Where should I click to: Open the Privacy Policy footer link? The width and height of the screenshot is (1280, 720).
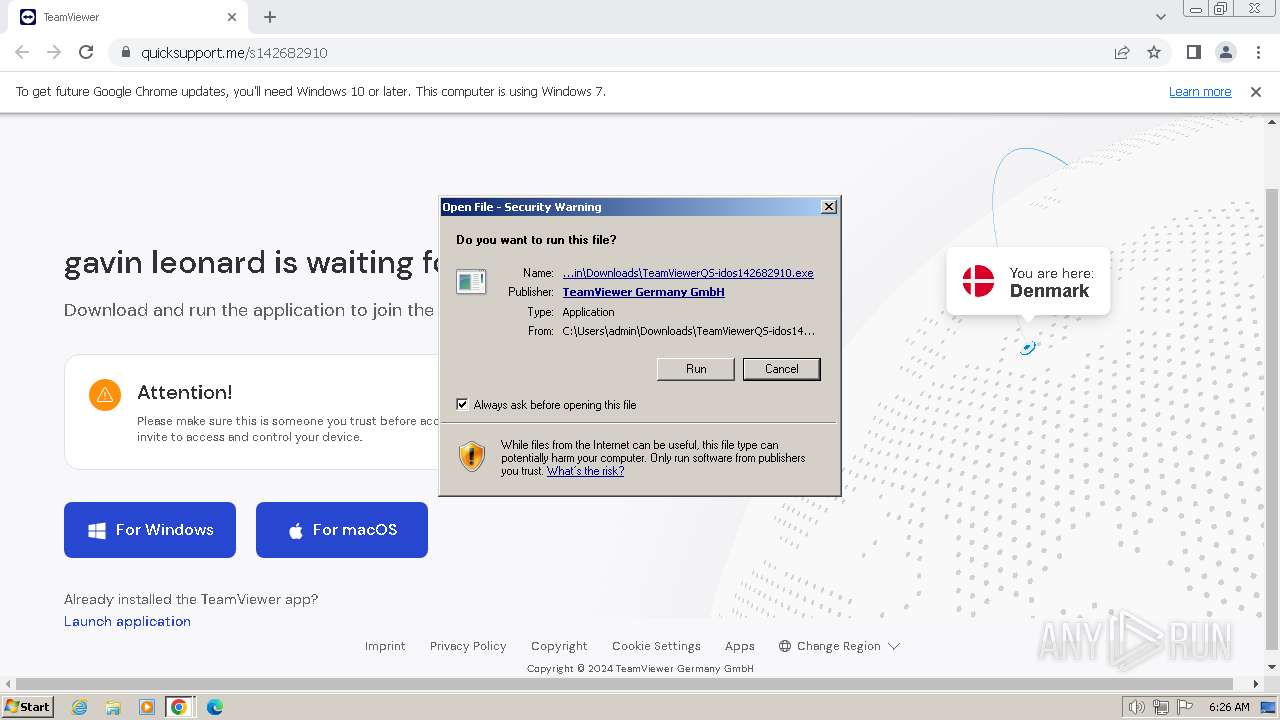pos(468,646)
